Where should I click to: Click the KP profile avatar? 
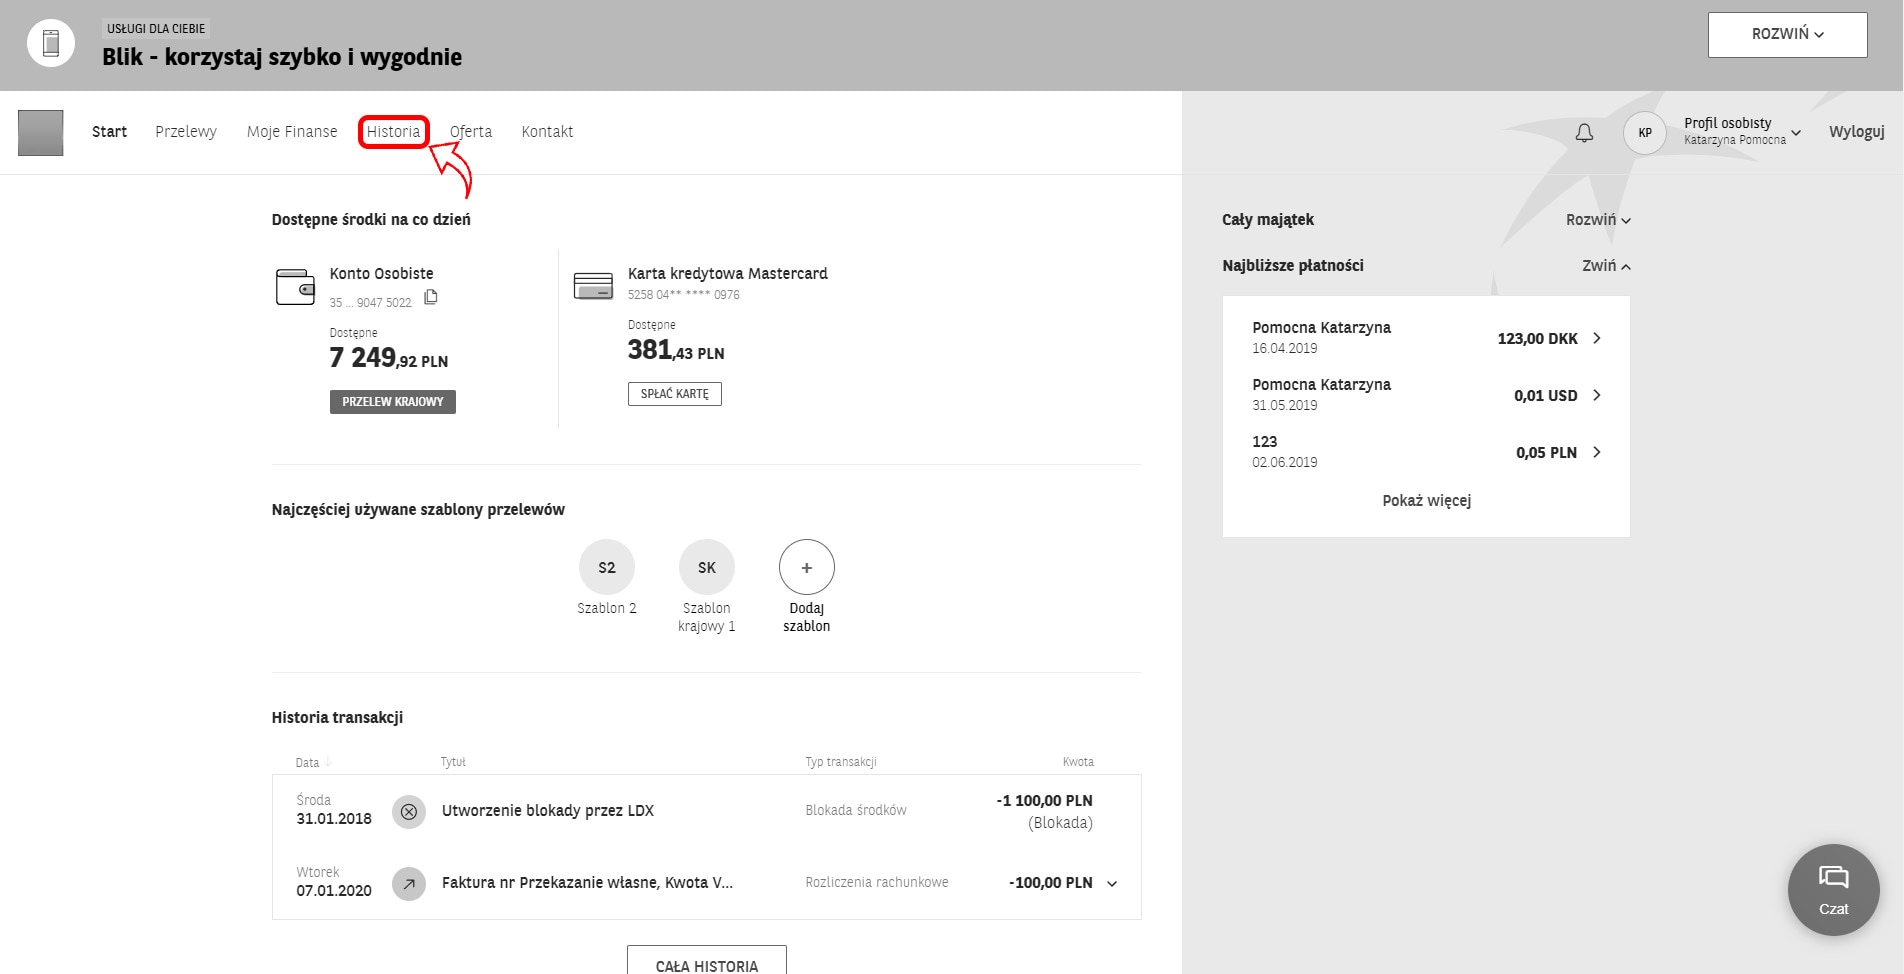pyautogui.click(x=1644, y=133)
